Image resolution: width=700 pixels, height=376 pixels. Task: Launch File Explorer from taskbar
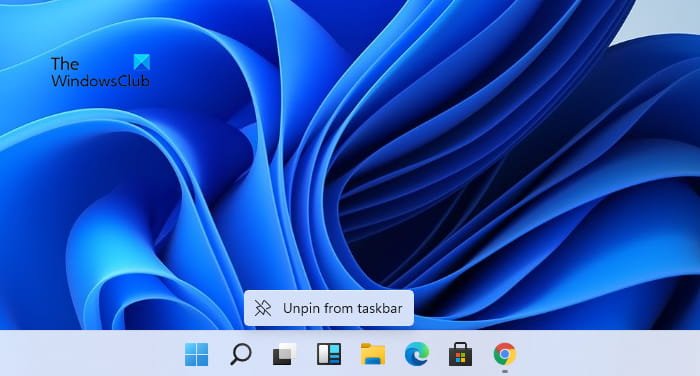(373, 354)
